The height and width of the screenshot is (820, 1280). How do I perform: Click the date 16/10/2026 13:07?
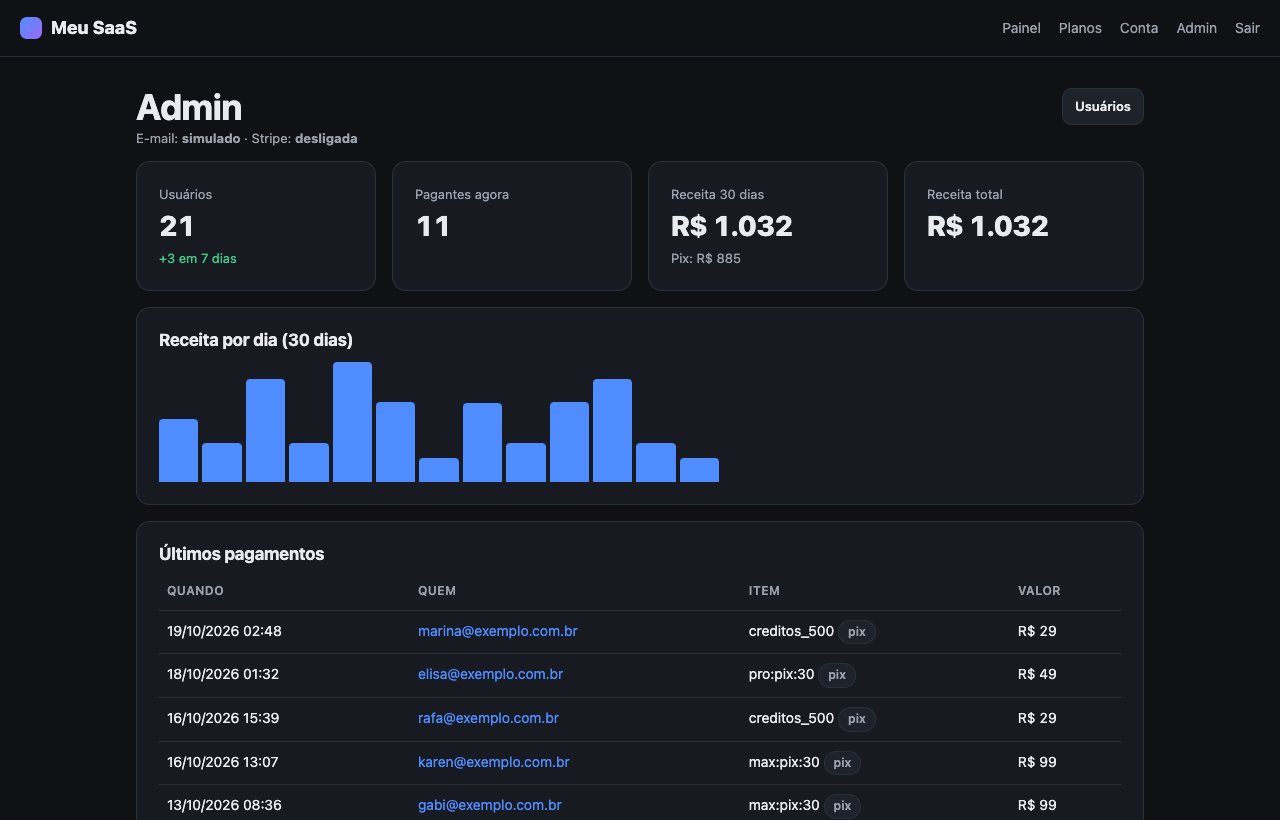point(223,762)
